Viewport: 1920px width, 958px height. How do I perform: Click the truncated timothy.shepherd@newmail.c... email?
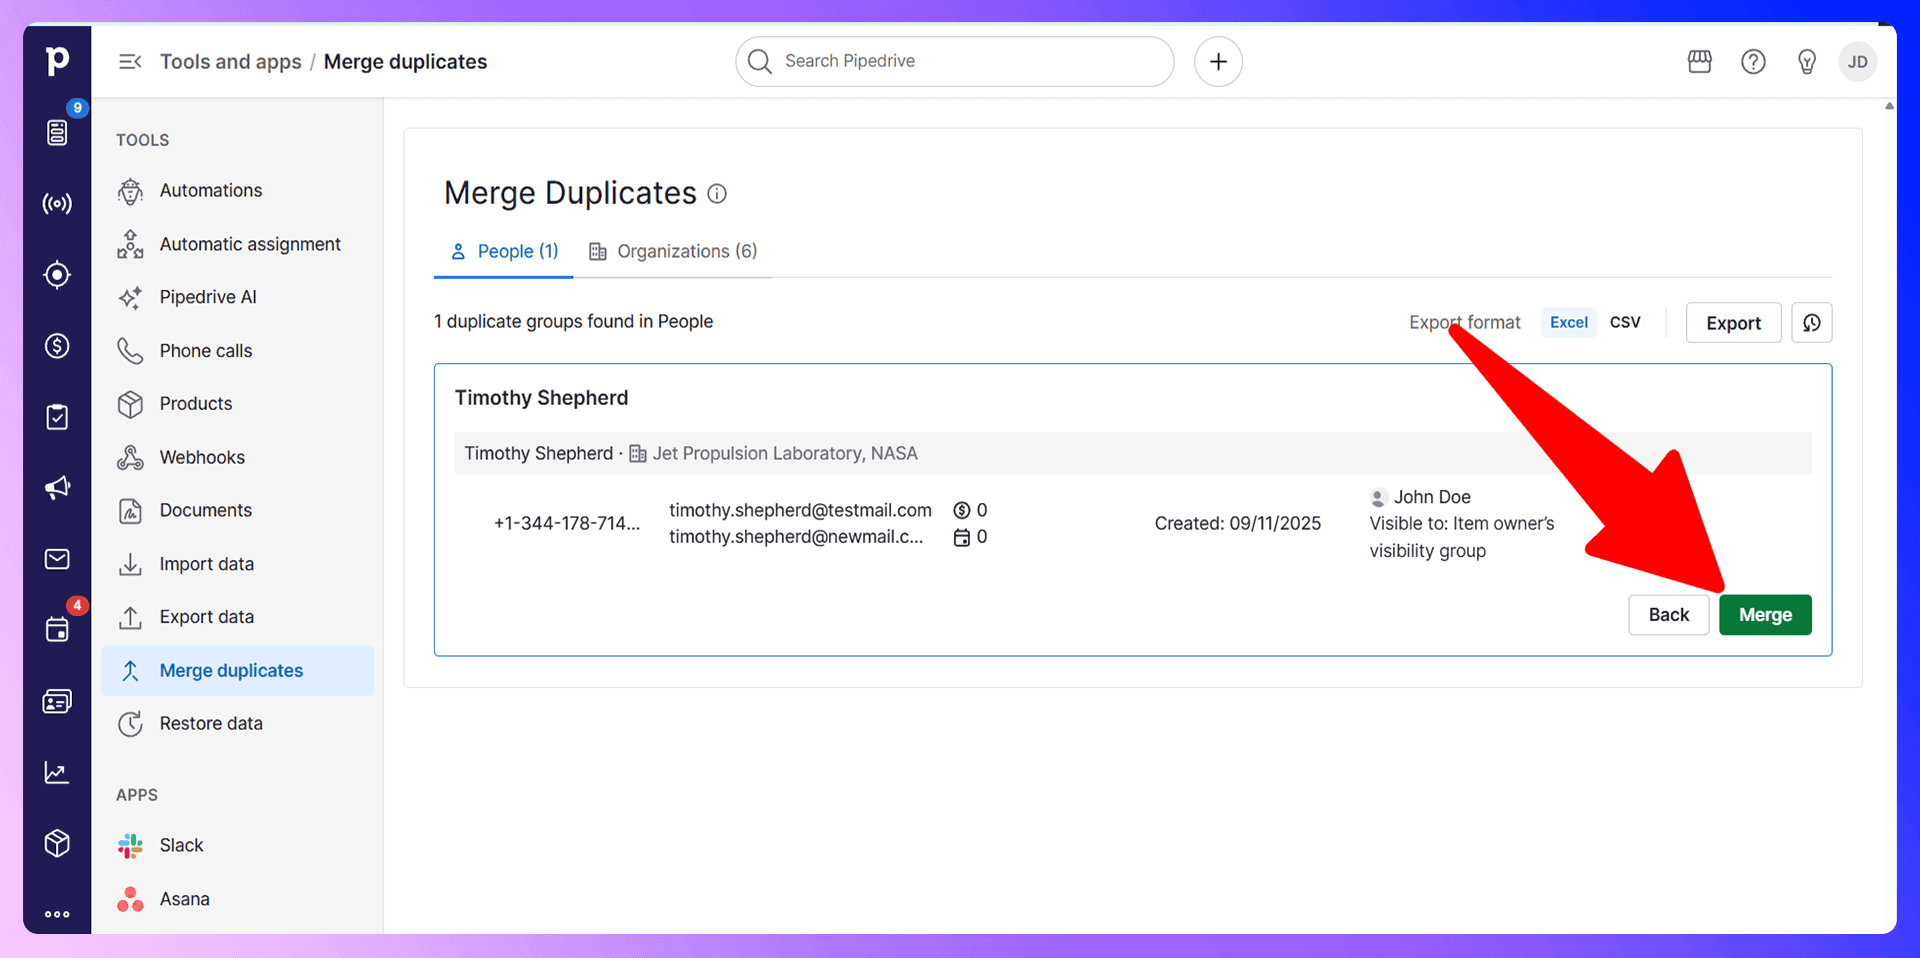pyautogui.click(x=796, y=537)
